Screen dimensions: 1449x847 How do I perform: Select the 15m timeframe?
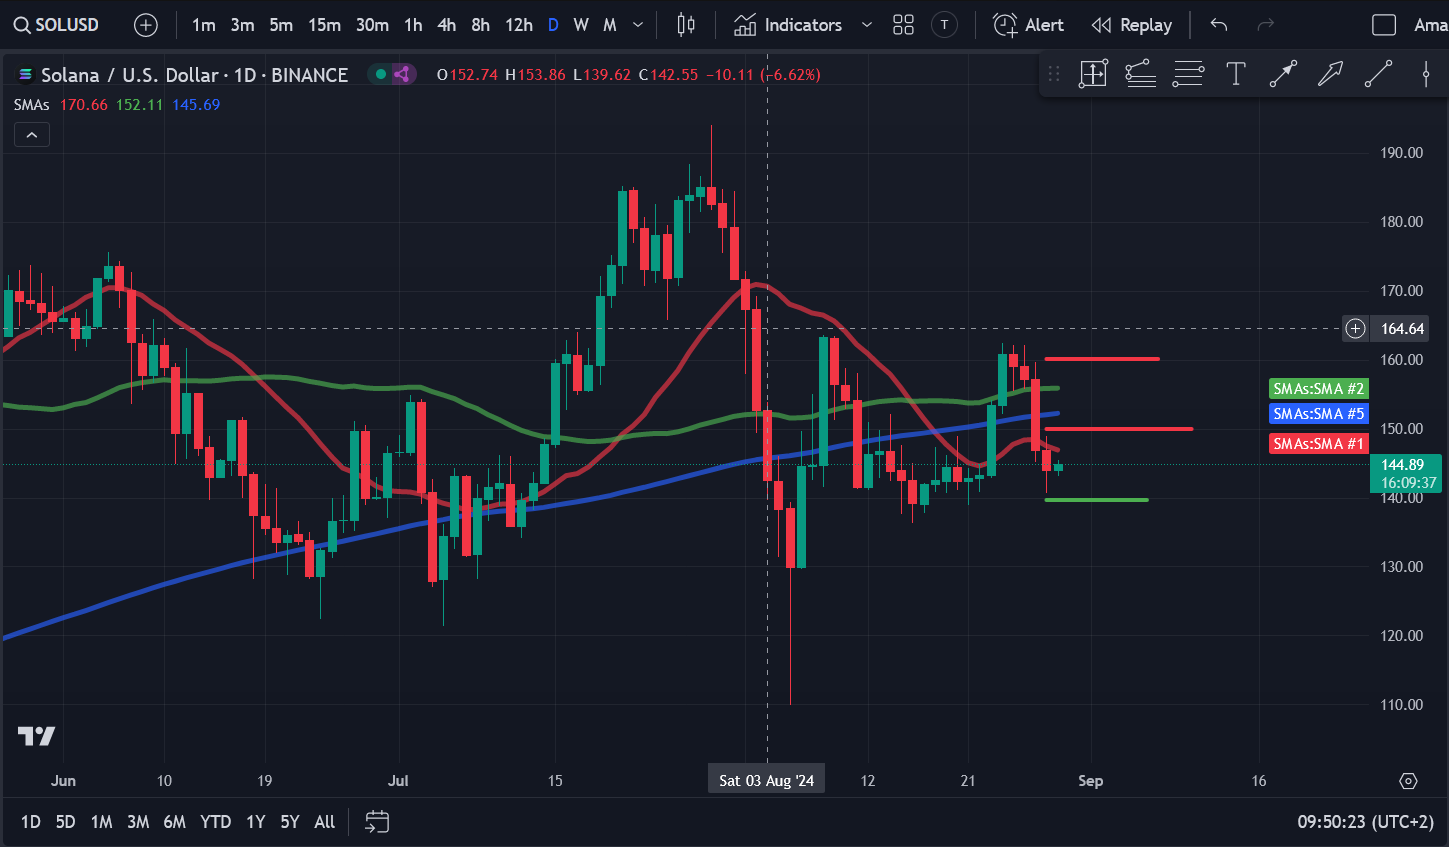coord(324,25)
